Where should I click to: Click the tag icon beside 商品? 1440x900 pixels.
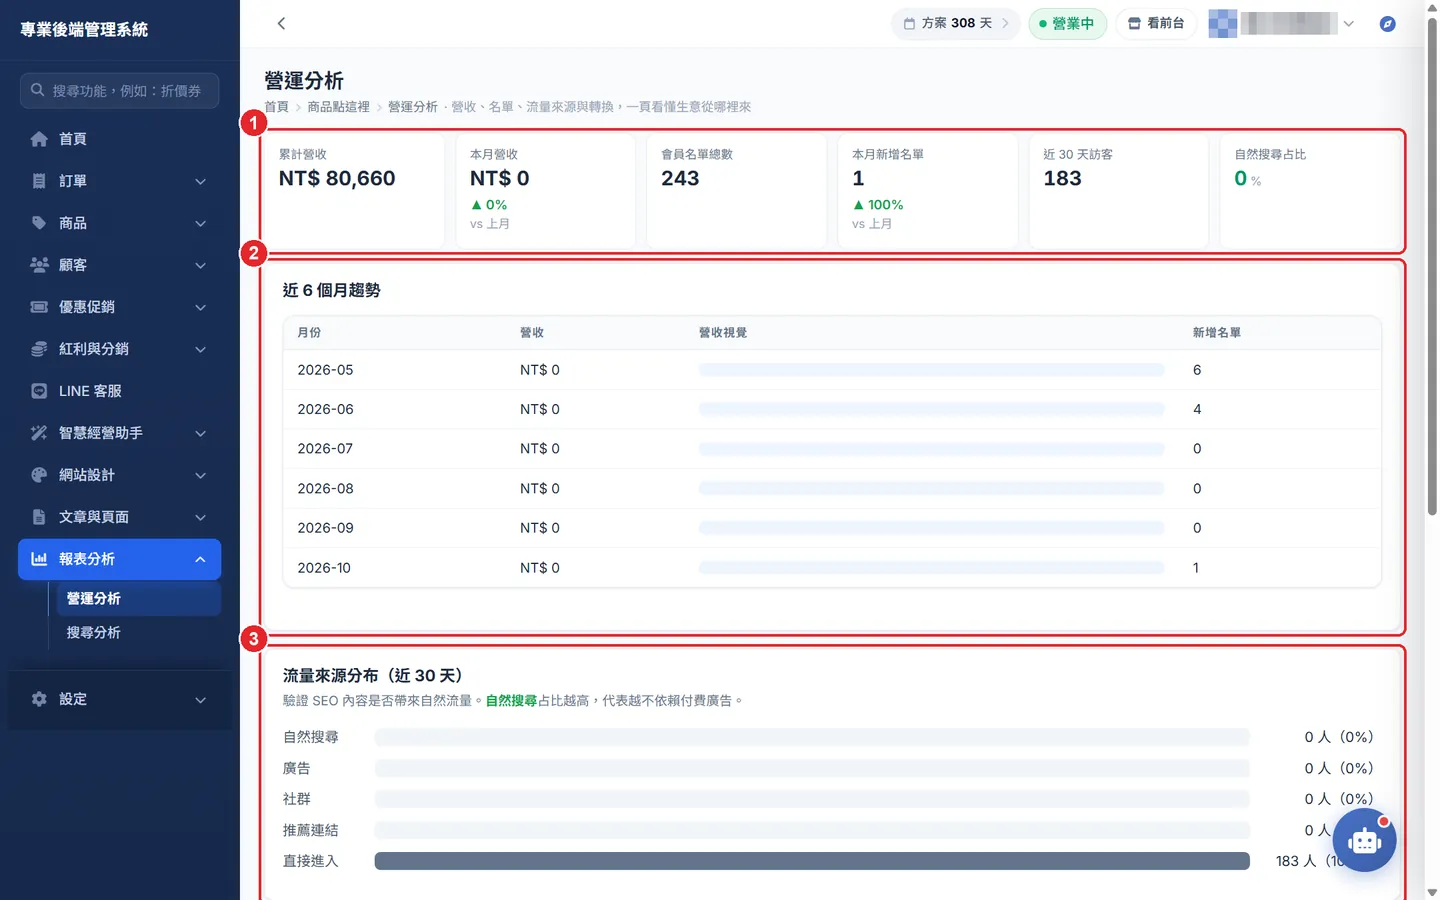click(39, 223)
